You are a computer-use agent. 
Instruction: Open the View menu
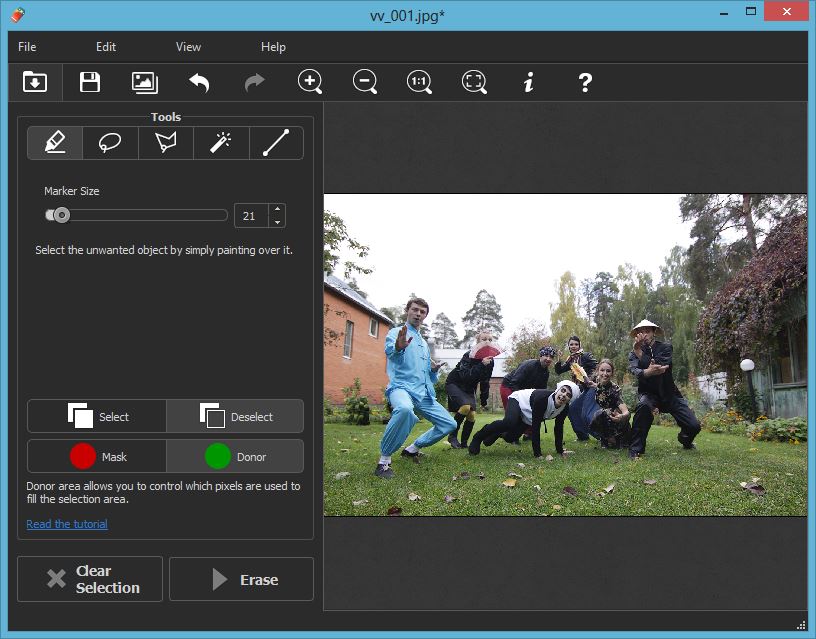point(188,47)
